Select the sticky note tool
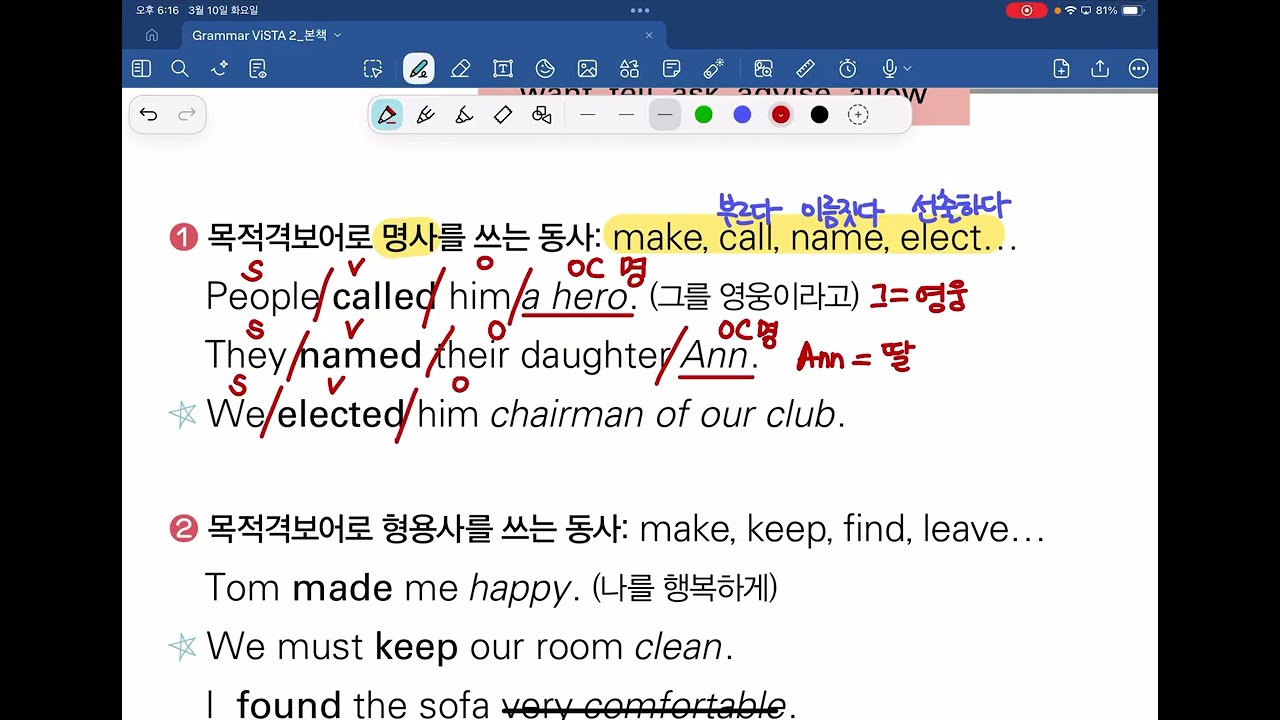The image size is (1280, 720). 672,69
